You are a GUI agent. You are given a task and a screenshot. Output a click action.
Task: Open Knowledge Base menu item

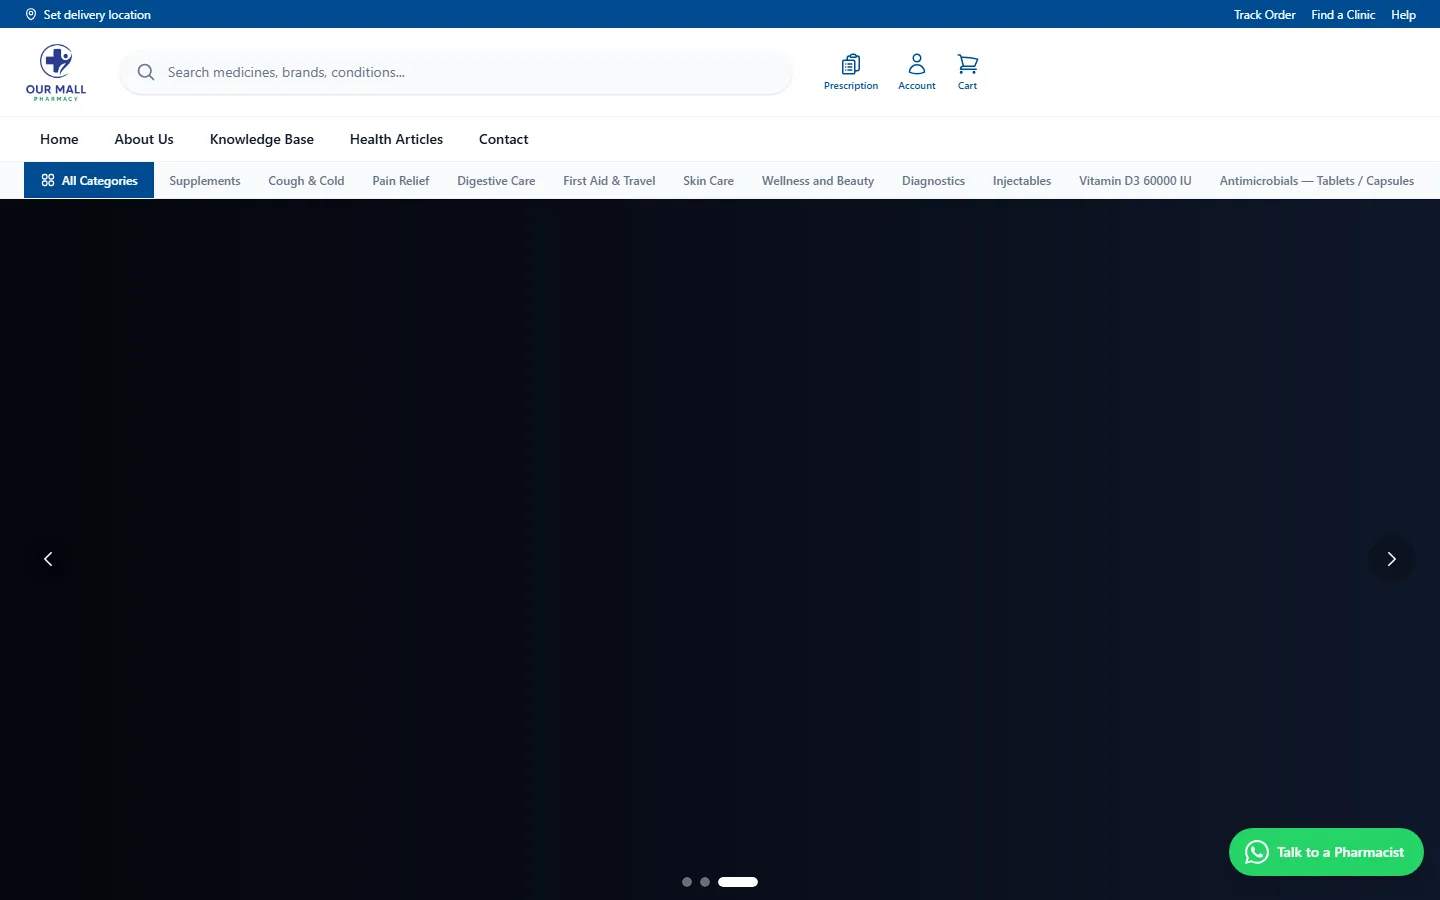click(x=262, y=139)
